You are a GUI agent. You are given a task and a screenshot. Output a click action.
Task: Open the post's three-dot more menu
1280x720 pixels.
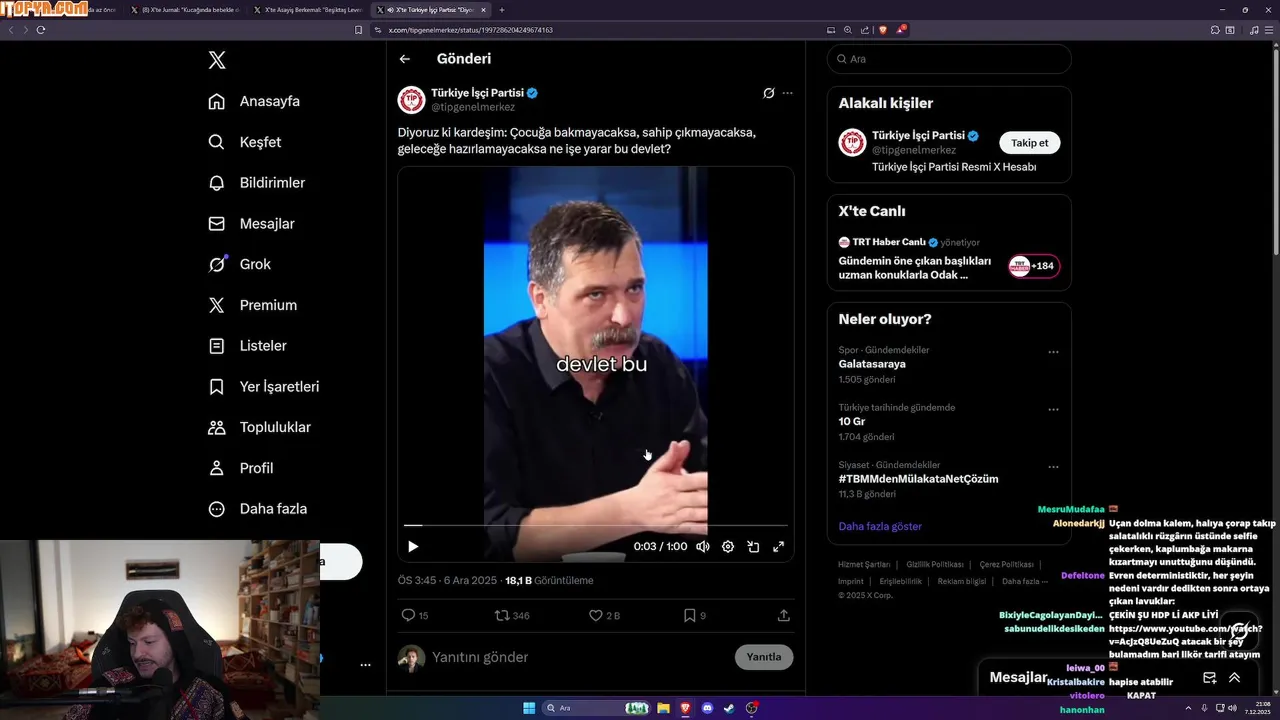tap(788, 93)
